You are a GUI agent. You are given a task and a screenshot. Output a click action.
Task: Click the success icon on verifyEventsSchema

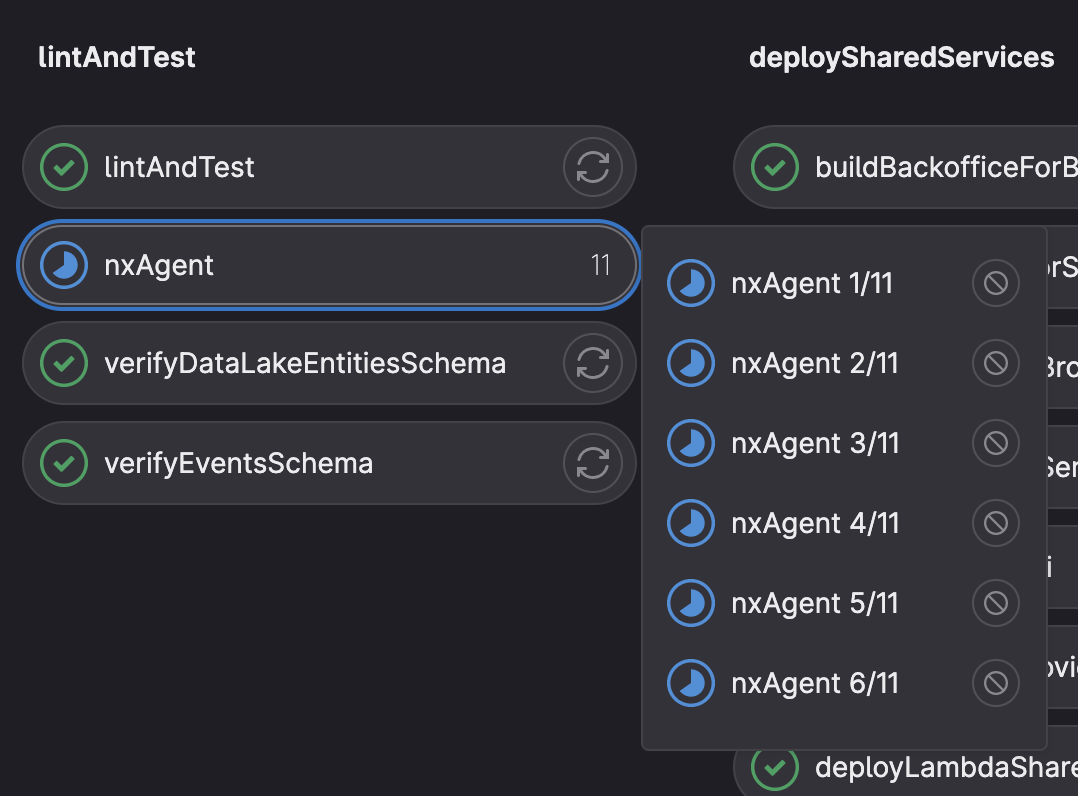(63, 463)
